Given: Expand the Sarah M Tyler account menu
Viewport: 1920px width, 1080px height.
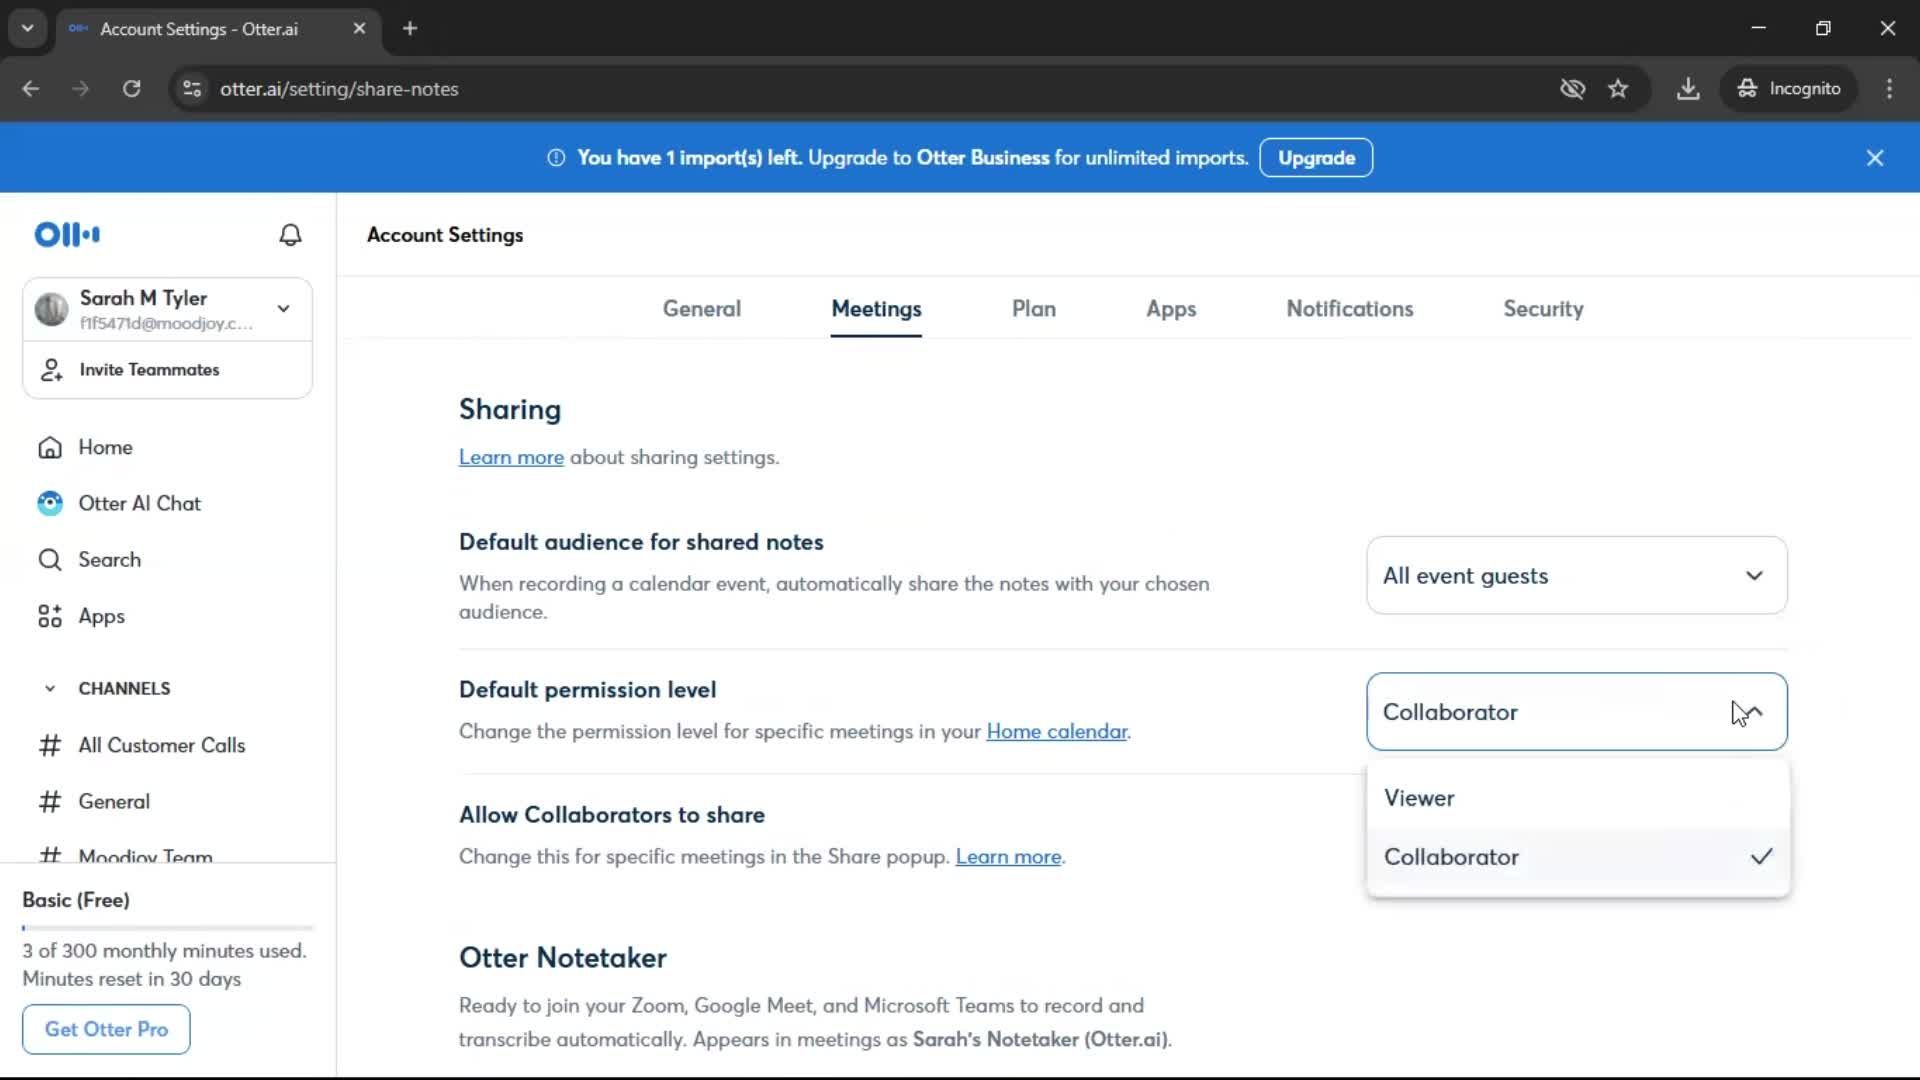Looking at the screenshot, I should point(284,309).
